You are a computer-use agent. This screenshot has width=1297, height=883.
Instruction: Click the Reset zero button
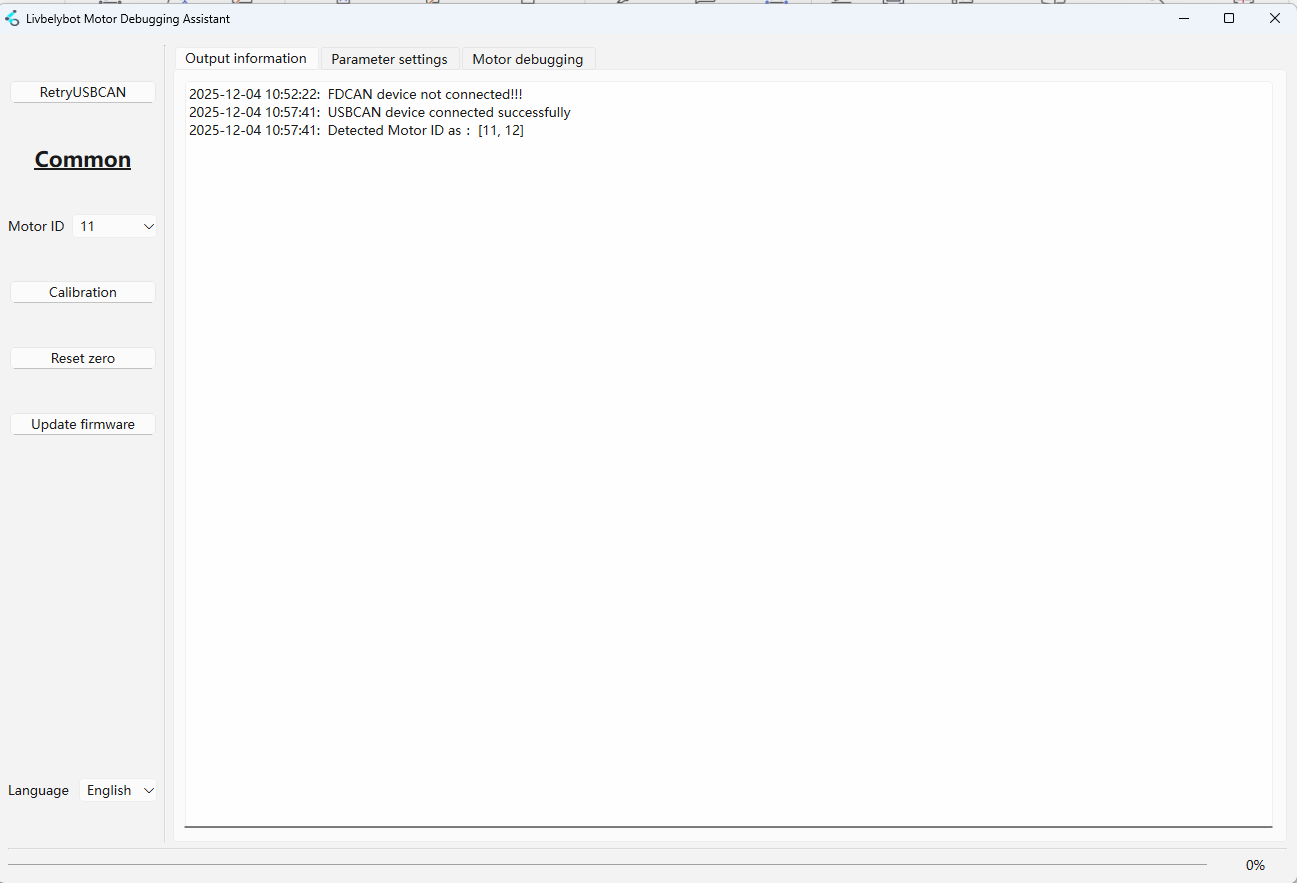(x=83, y=359)
